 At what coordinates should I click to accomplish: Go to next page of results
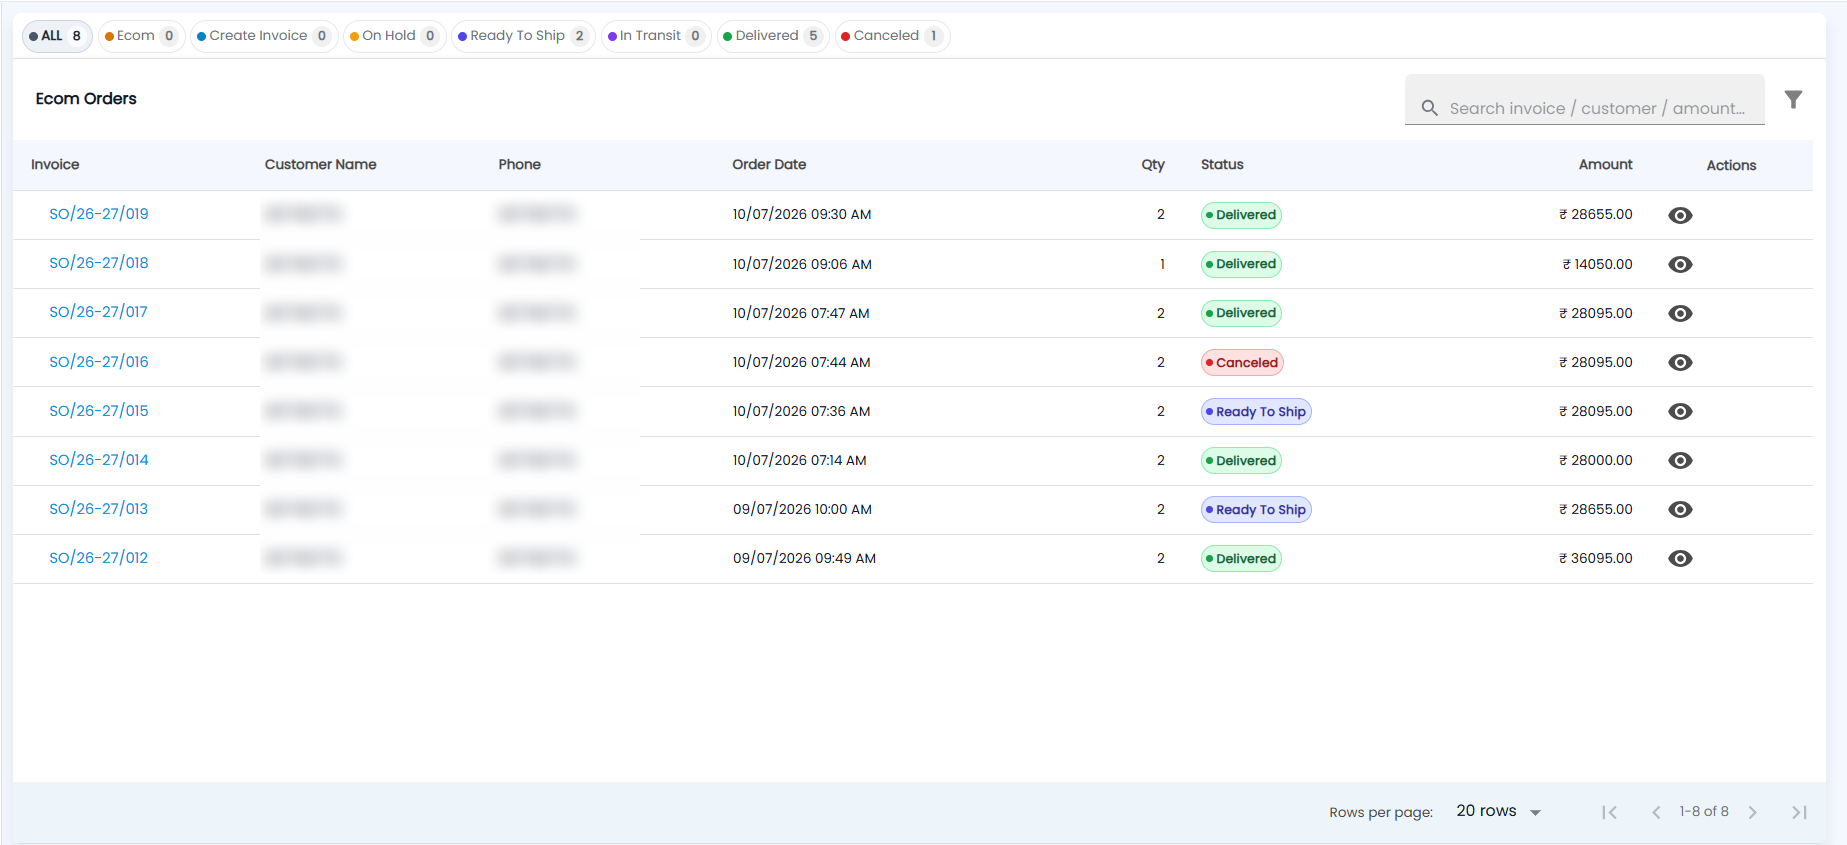1752,812
